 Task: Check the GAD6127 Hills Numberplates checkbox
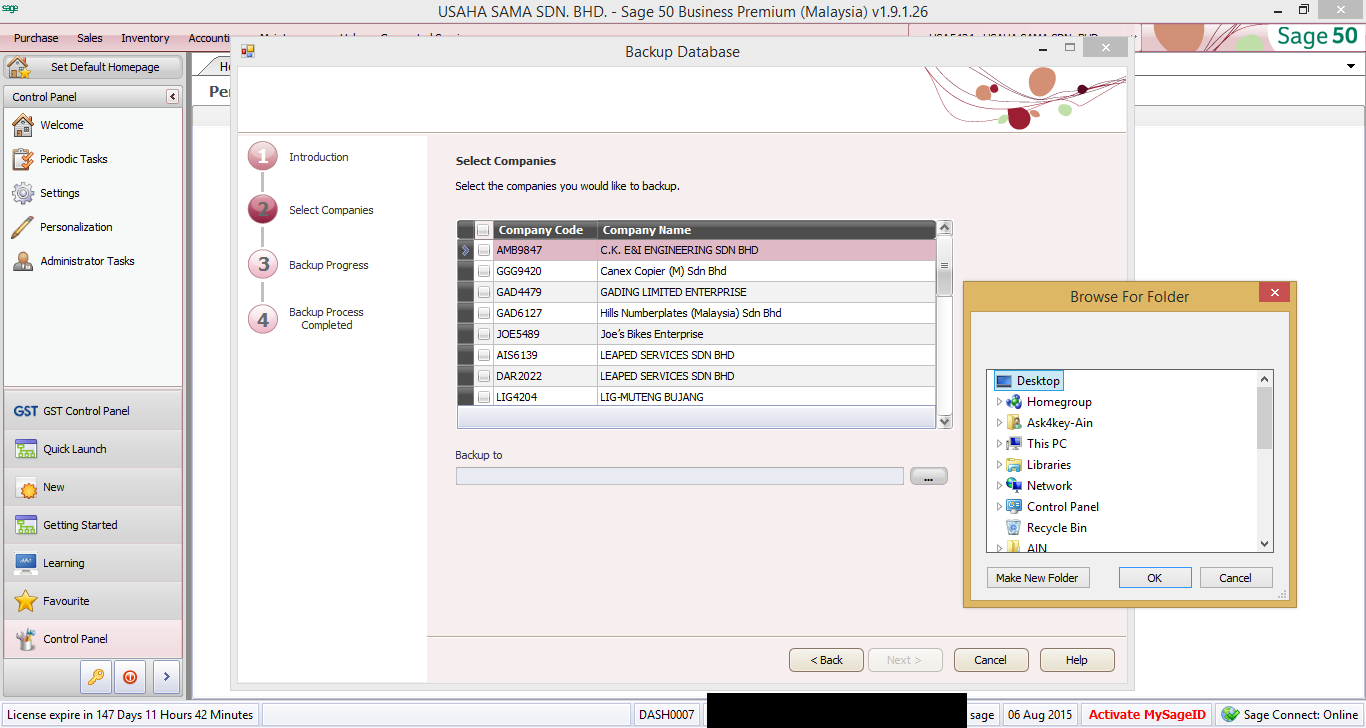coord(484,314)
